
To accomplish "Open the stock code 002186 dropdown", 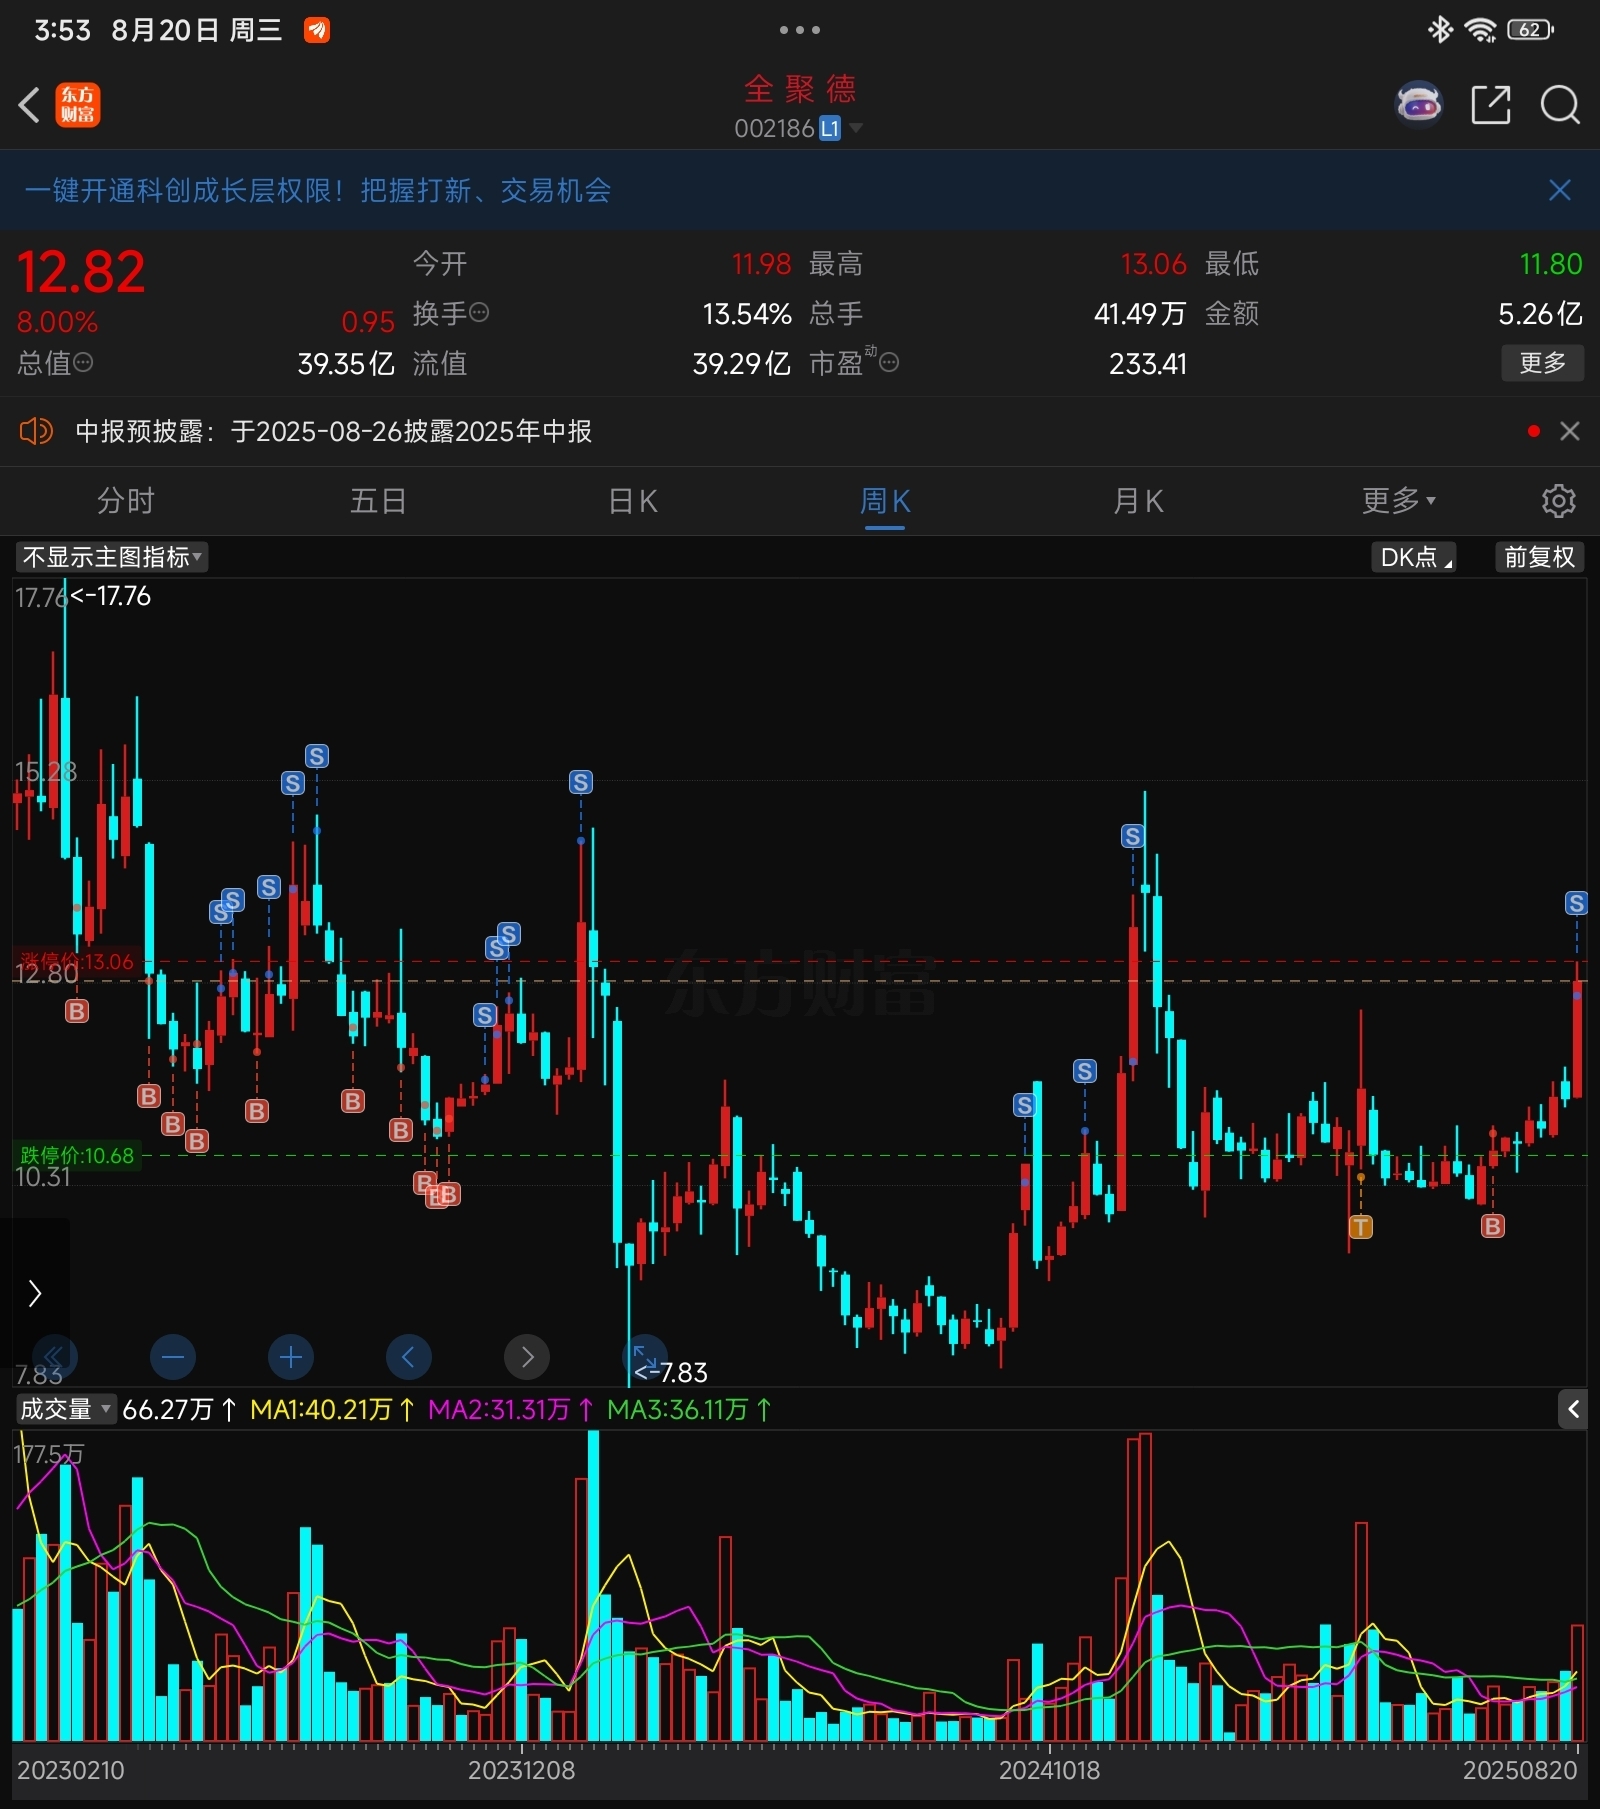I will [x=798, y=128].
